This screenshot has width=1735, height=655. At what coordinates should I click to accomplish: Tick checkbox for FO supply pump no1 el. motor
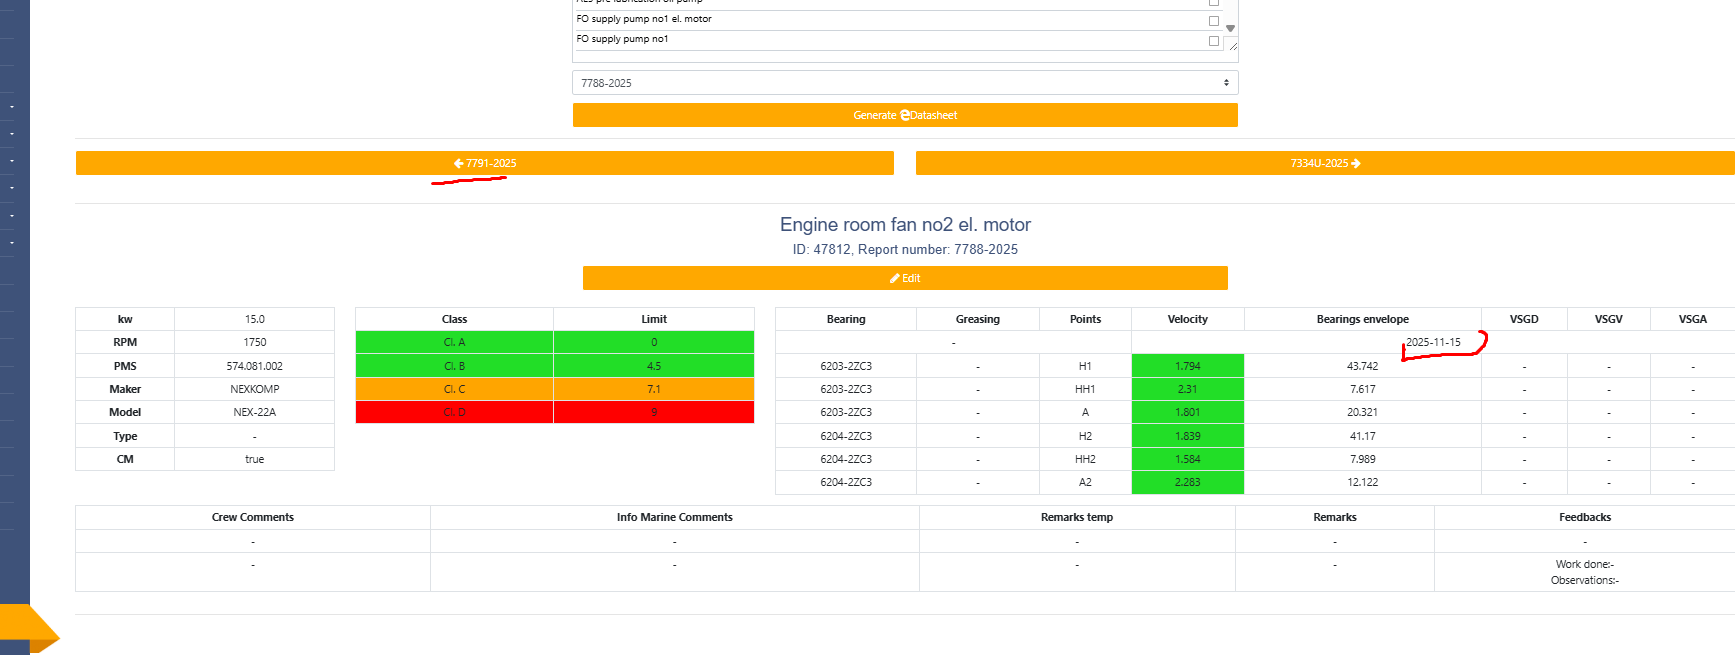click(1213, 21)
